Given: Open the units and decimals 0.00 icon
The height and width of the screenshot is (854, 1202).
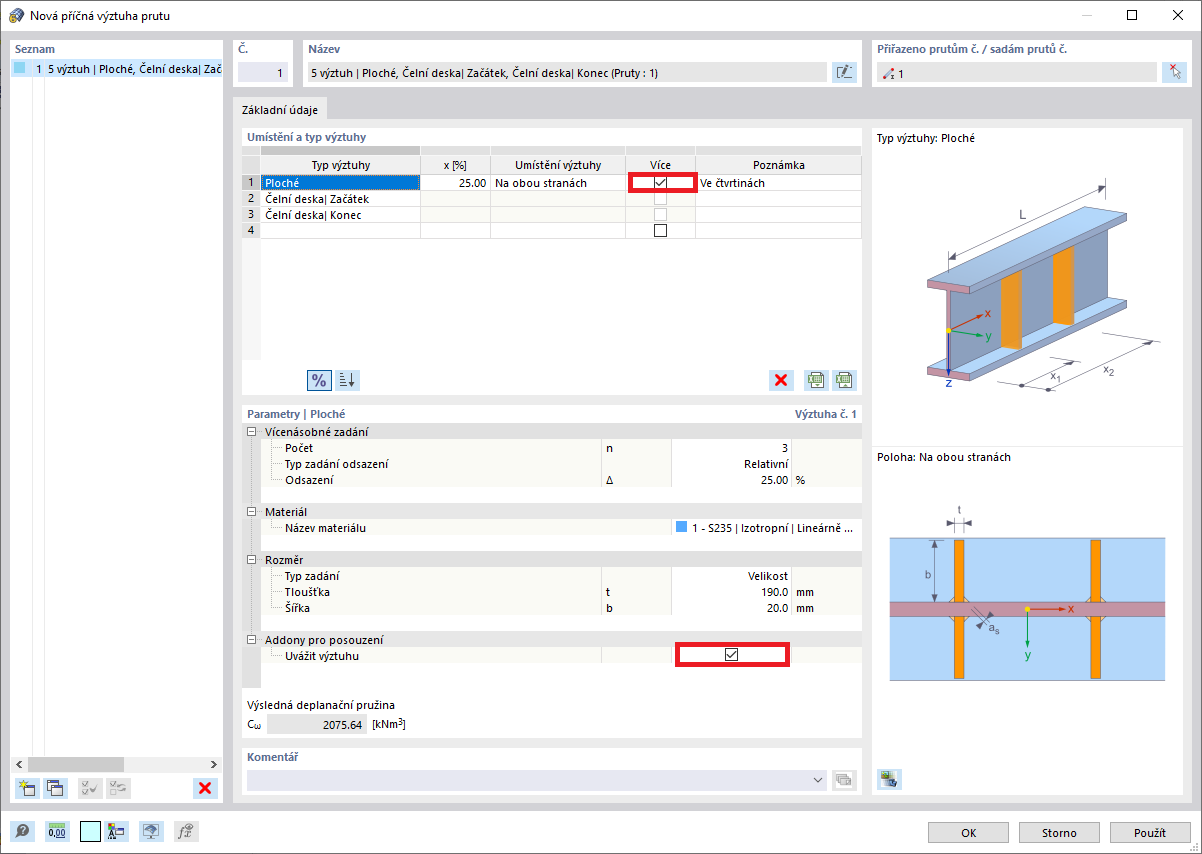Looking at the screenshot, I should click(58, 831).
